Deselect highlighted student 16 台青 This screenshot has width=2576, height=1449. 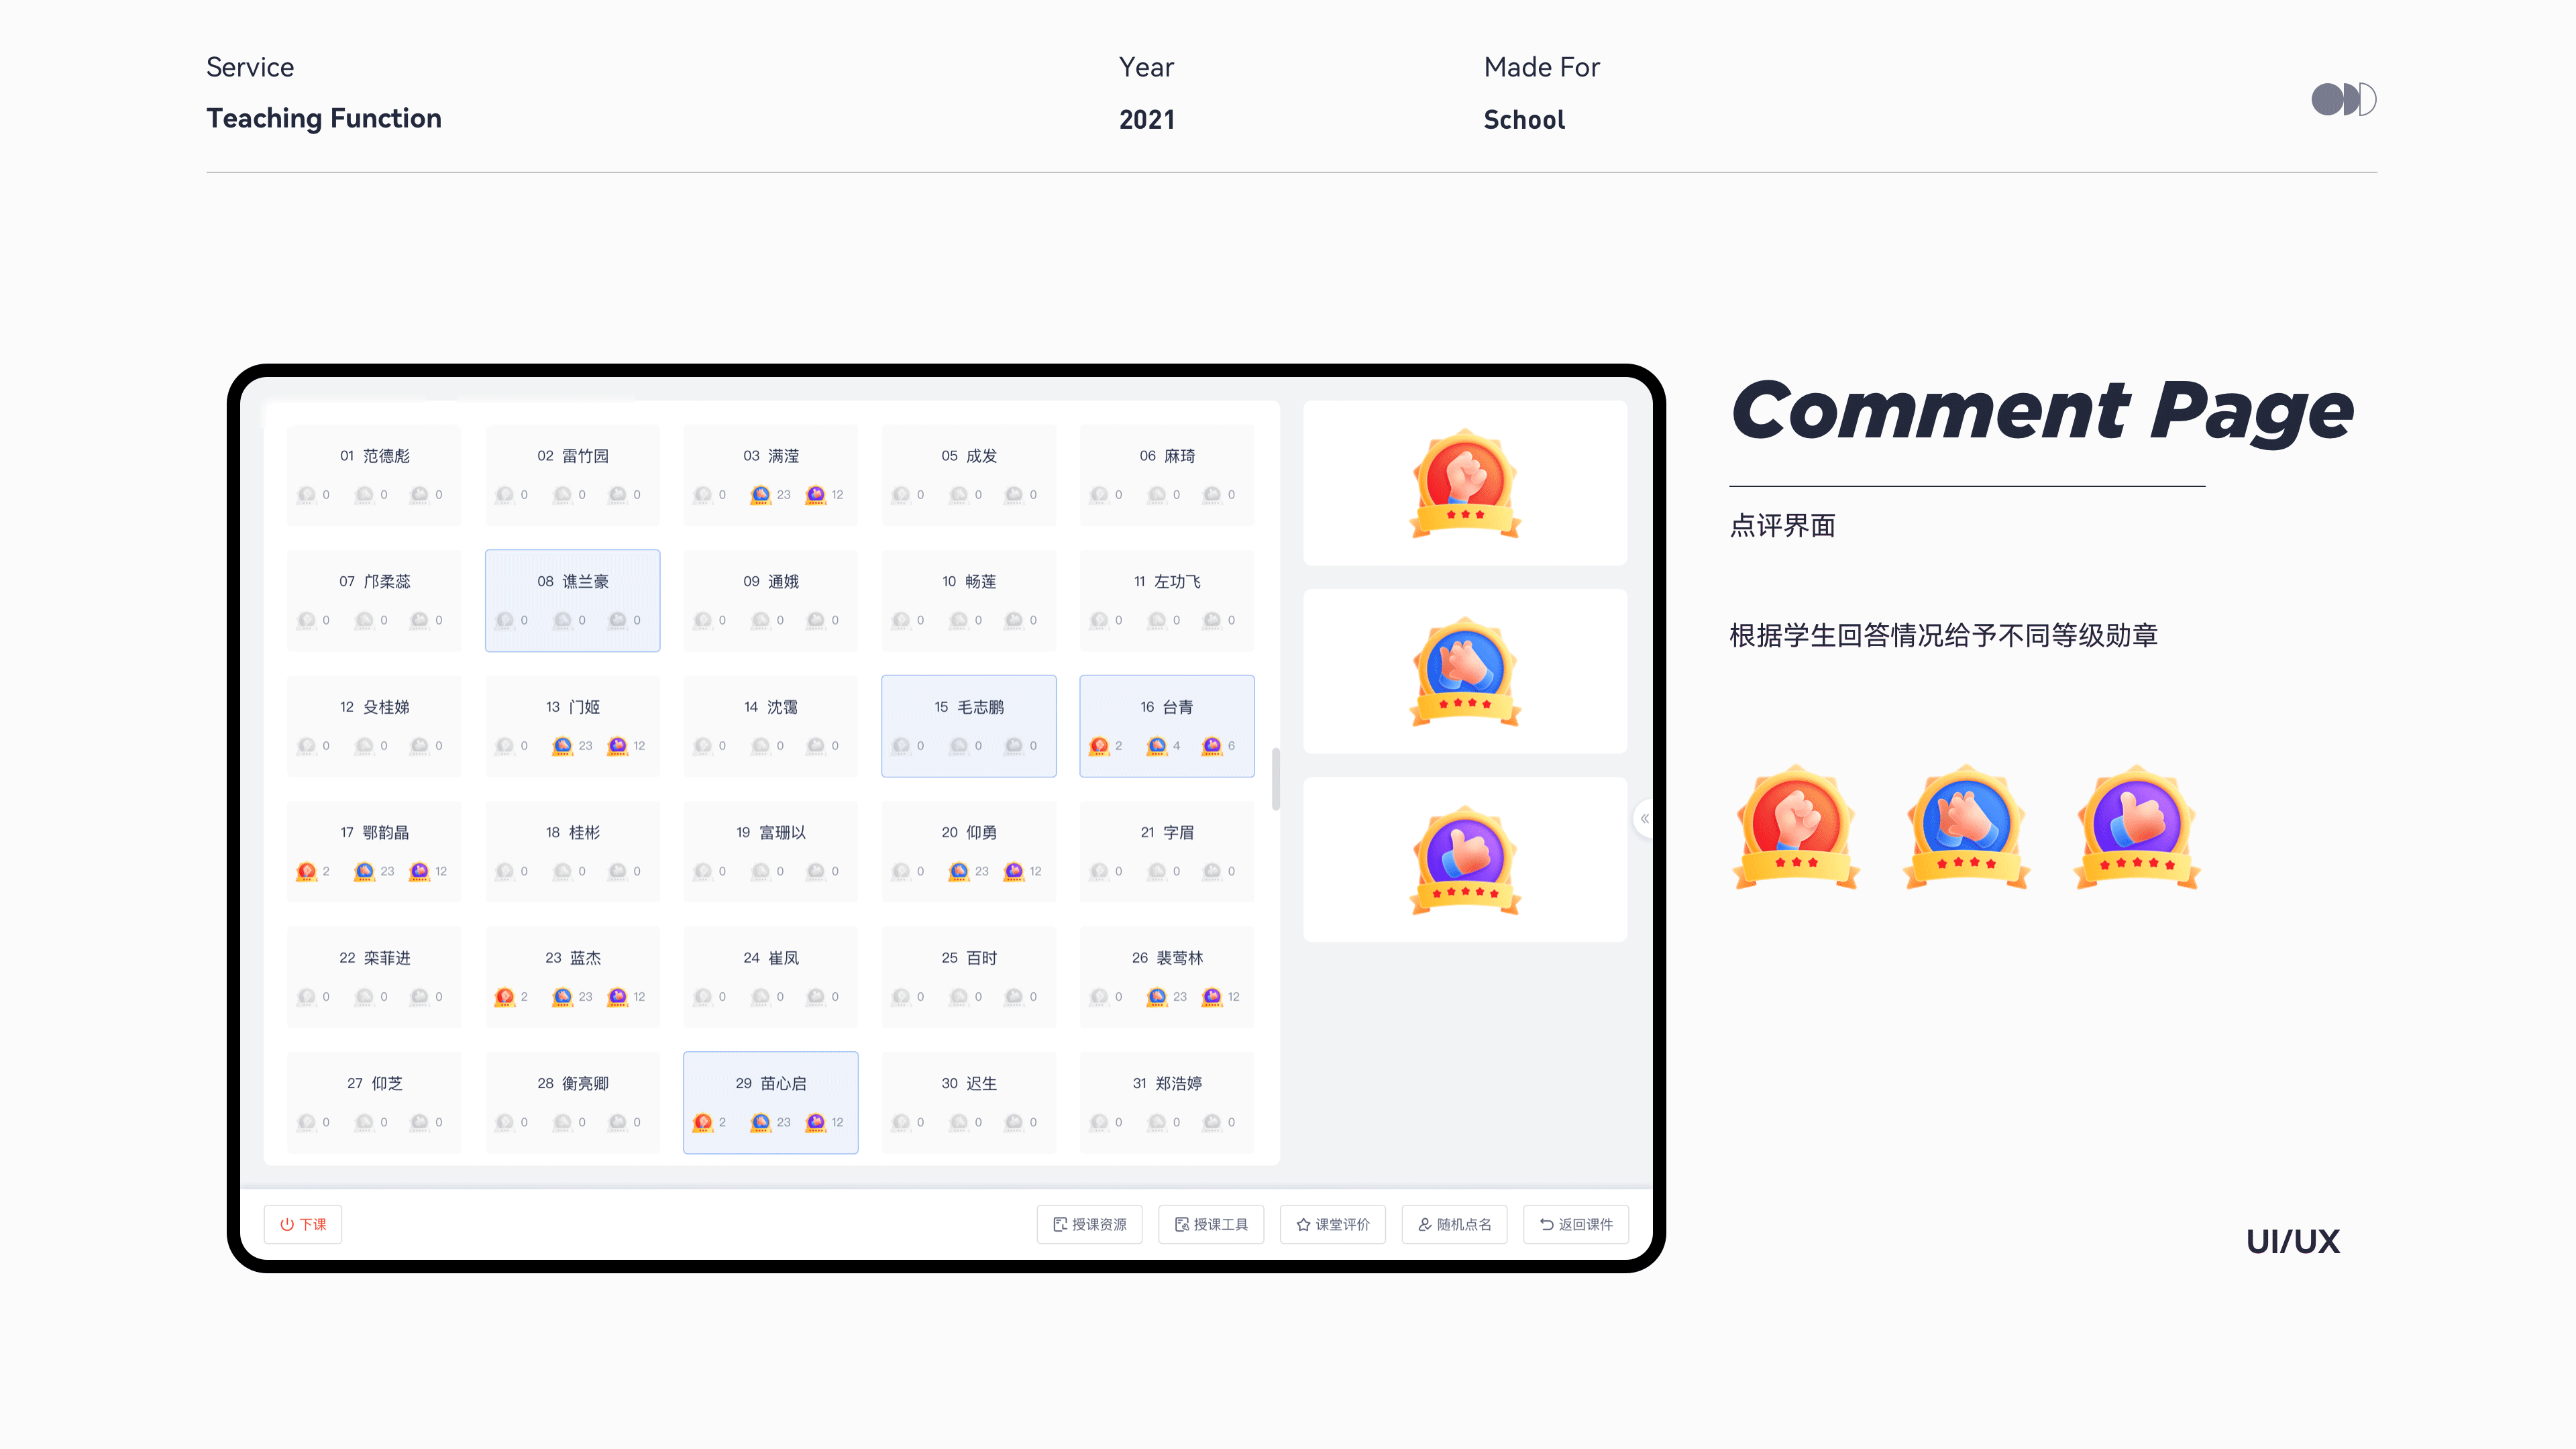pos(1167,726)
